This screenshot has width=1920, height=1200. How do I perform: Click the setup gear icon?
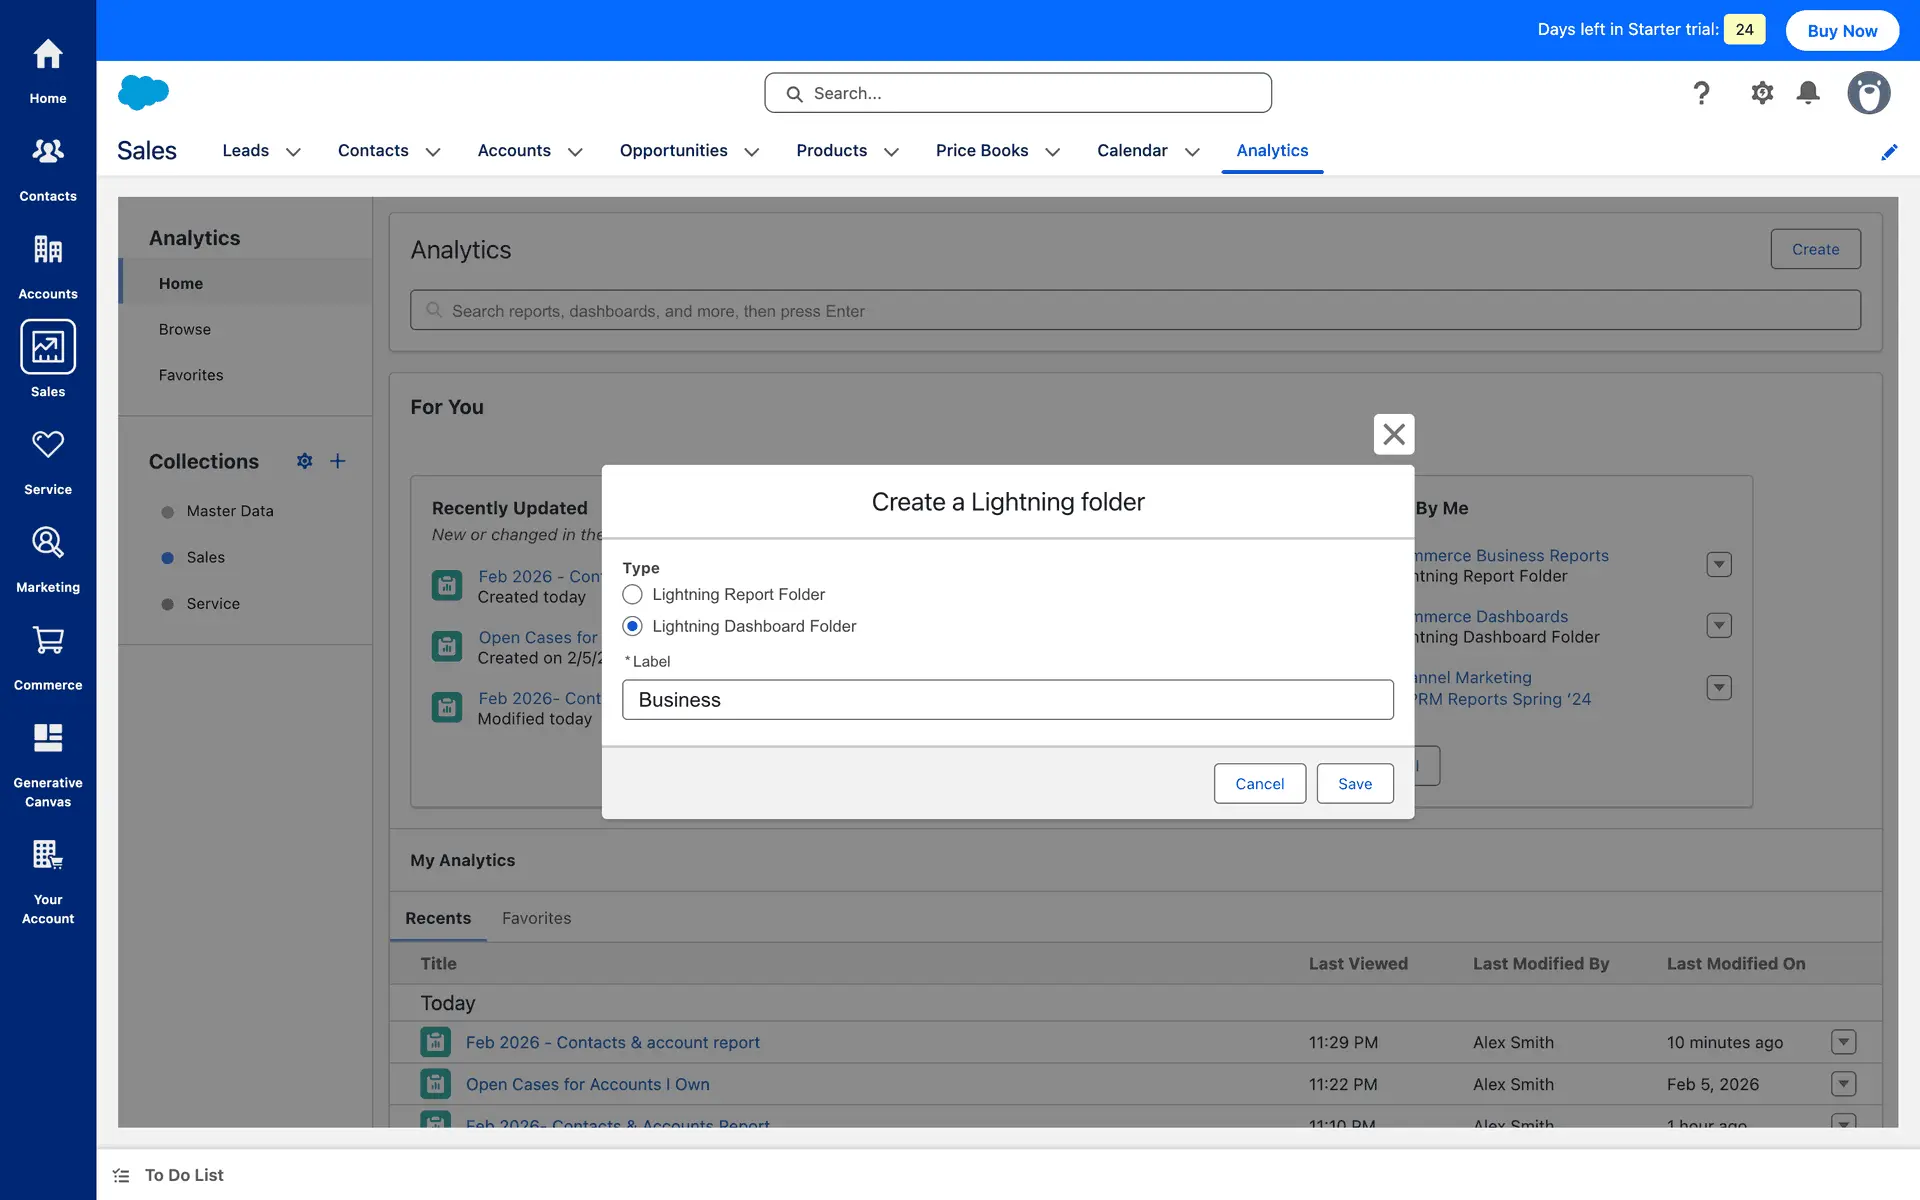1762,93
